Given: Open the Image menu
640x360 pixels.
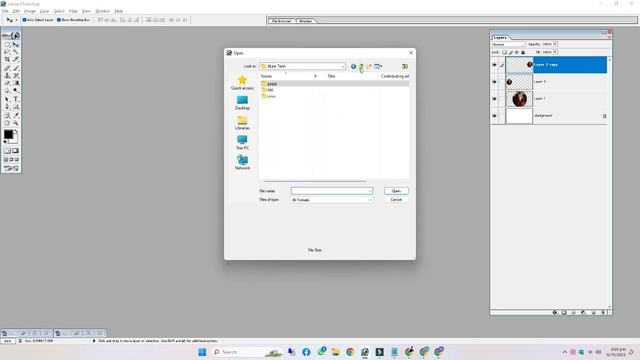Looking at the screenshot, I should click(x=30, y=11).
